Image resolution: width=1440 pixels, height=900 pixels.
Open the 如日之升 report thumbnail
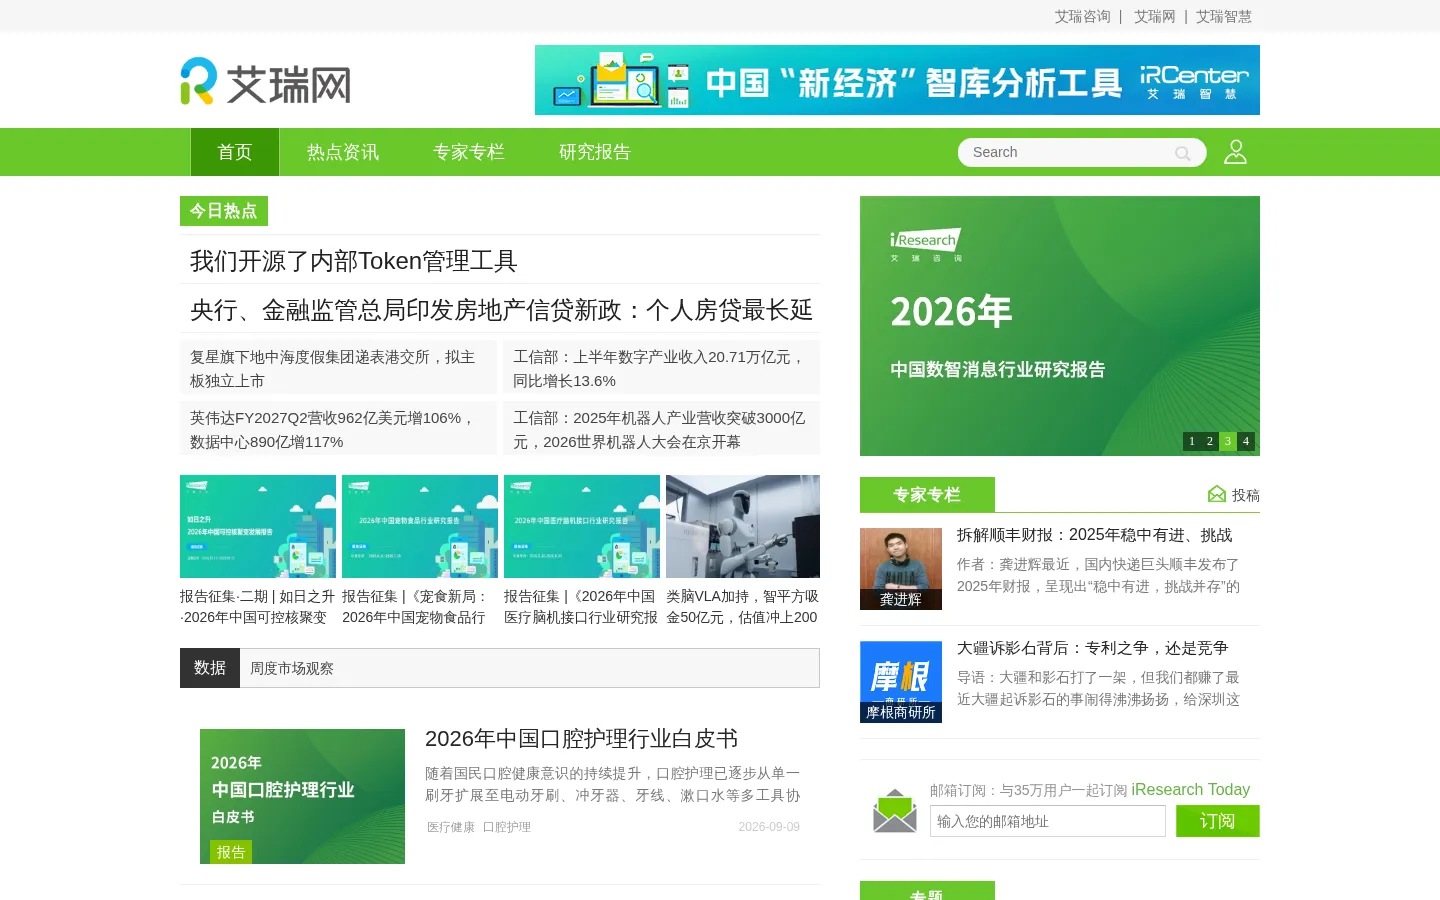(x=258, y=526)
